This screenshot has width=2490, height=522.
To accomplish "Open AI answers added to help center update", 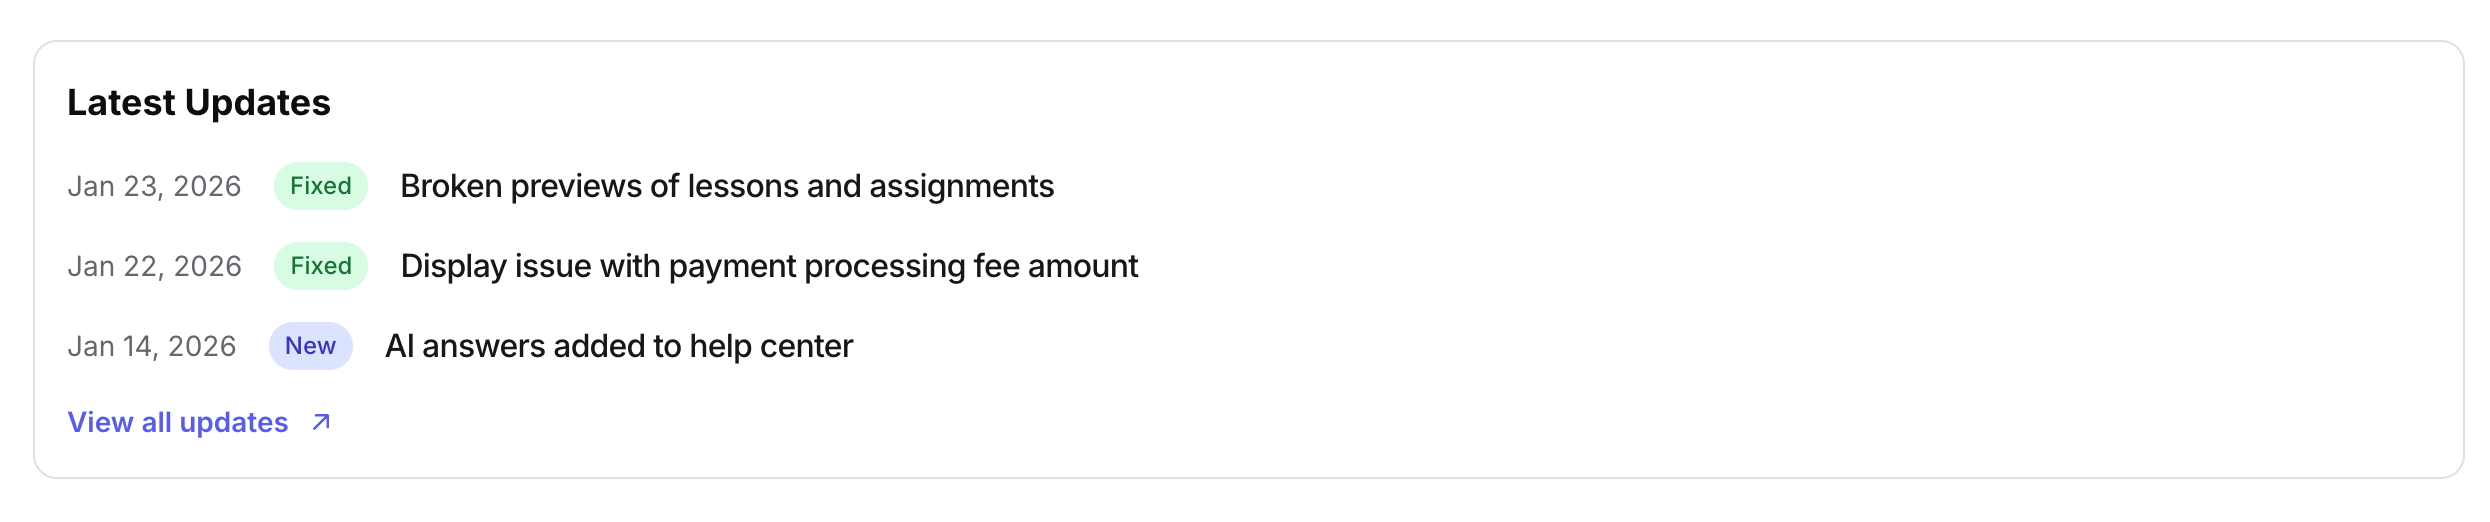I will click(619, 346).
